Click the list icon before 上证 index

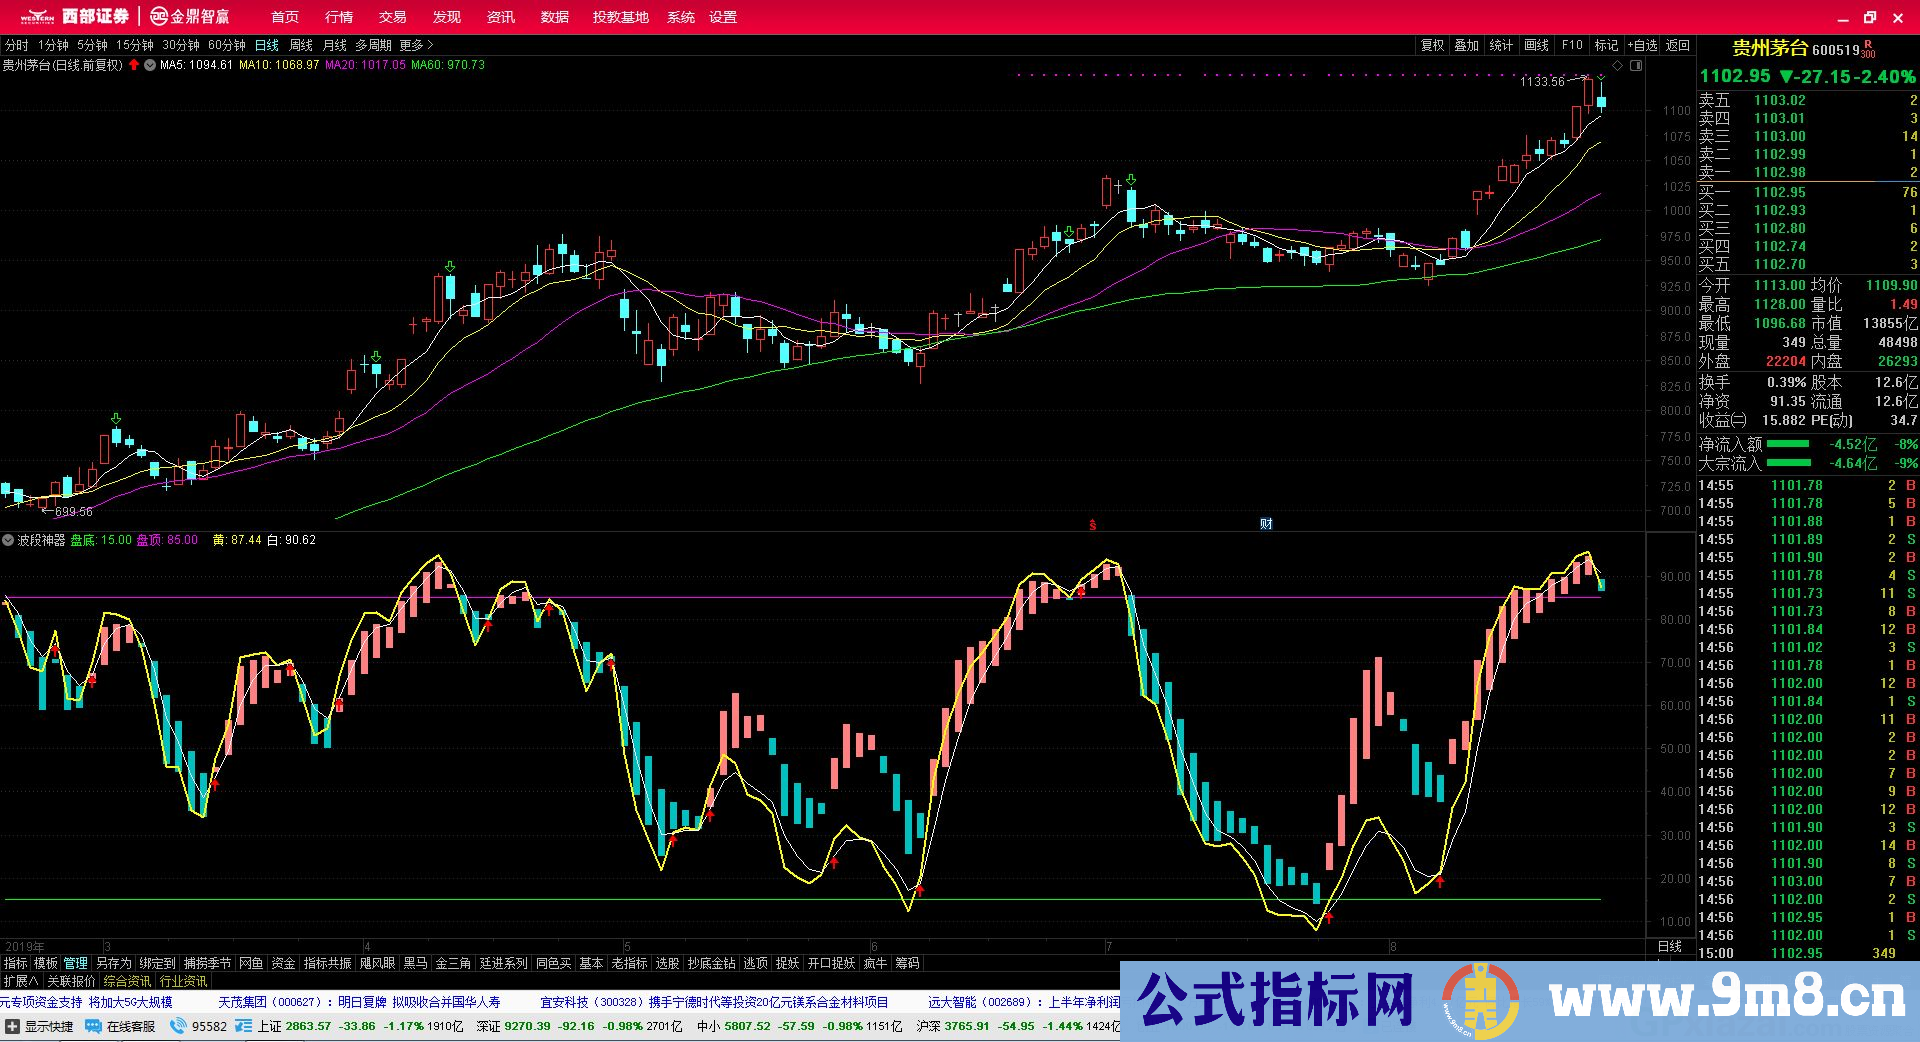[244, 1026]
